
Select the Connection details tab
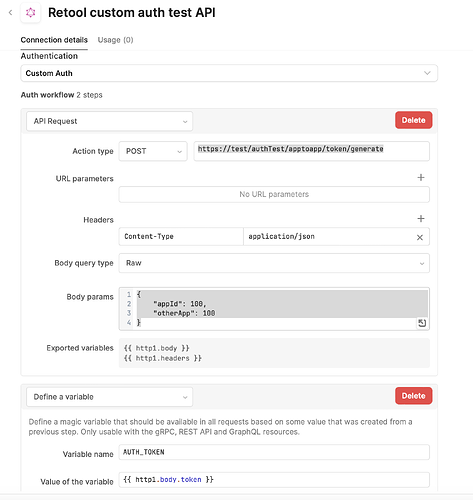coord(54,40)
